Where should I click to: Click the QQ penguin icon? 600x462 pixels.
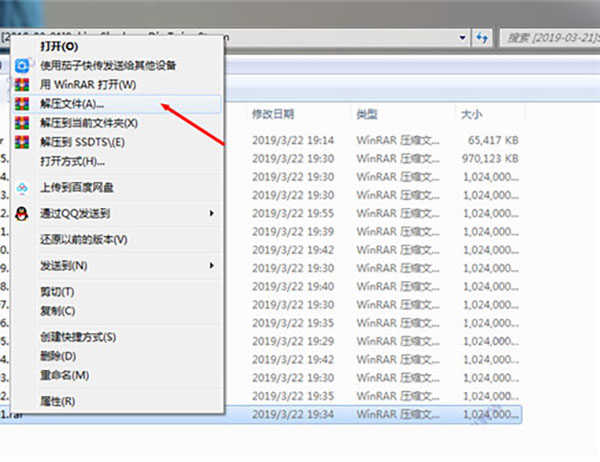pos(22,214)
